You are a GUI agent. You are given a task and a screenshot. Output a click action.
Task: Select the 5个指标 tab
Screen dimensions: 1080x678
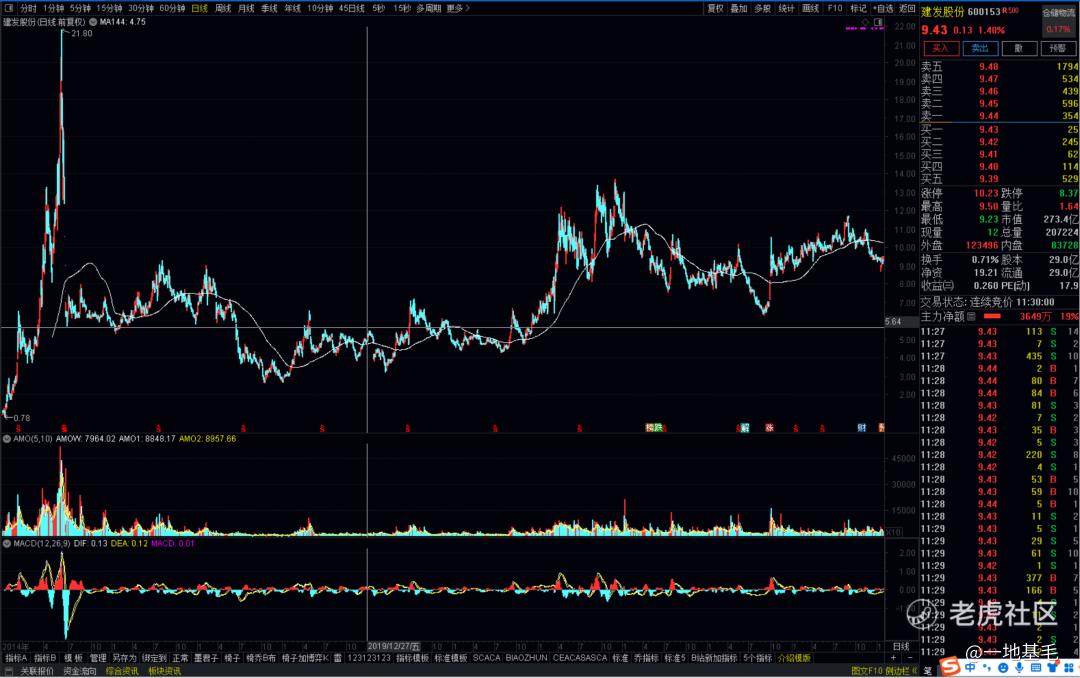click(758, 658)
